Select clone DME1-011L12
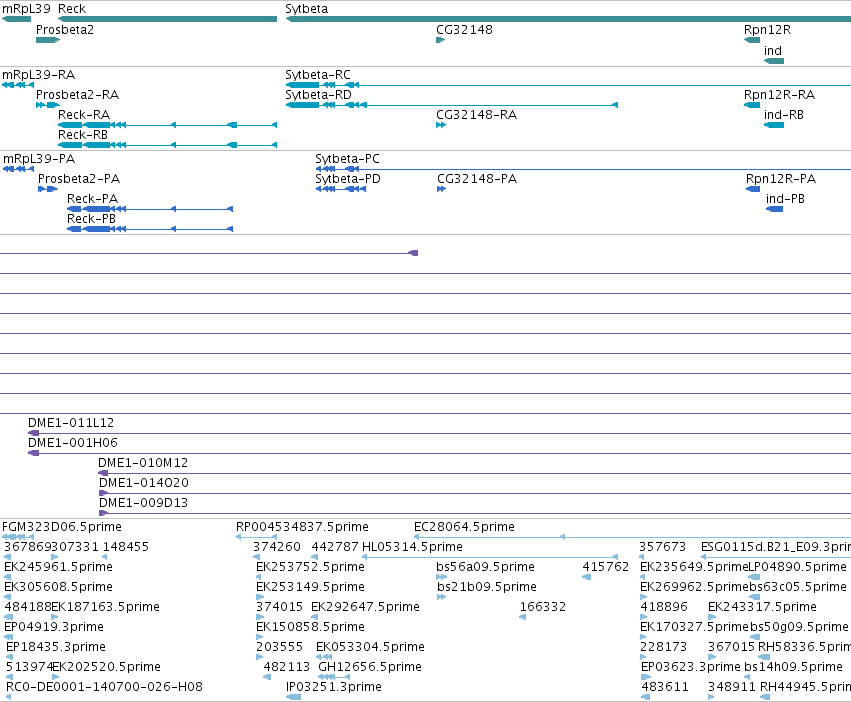The width and height of the screenshot is (851, 702). pos(71,423)
